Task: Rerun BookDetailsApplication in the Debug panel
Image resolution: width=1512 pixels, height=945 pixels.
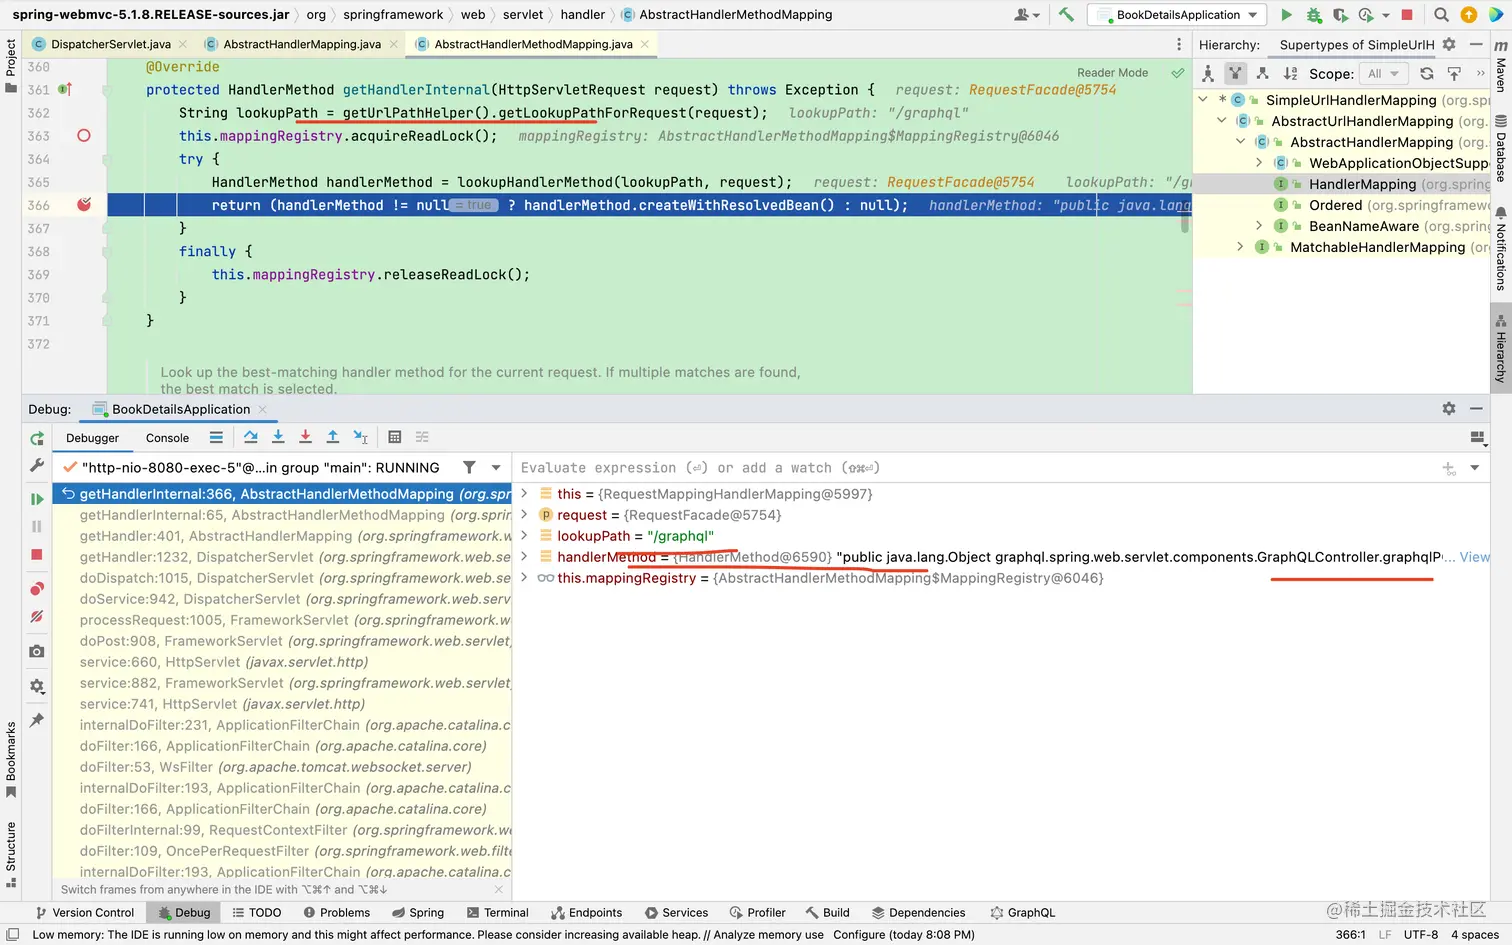Action: pyautogui.click(x=37, y=439)
